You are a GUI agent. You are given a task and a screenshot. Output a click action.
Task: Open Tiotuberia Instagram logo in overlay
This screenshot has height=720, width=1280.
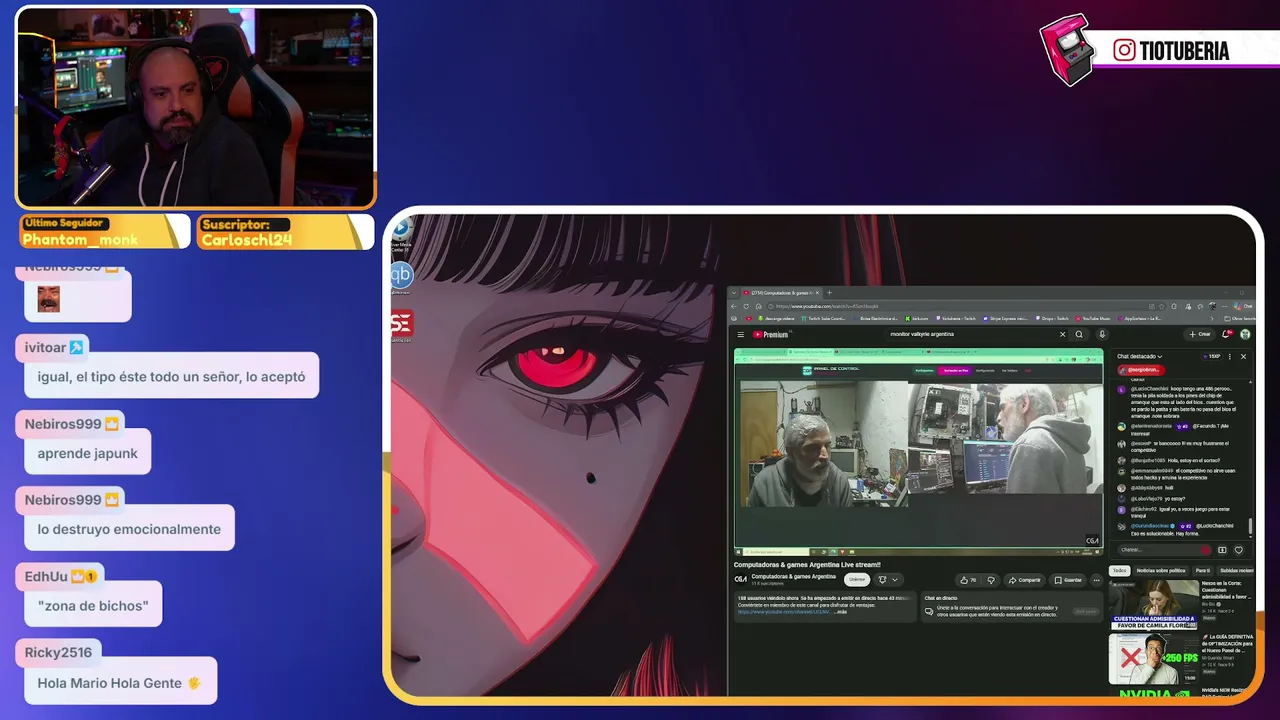click(1125, 51)
